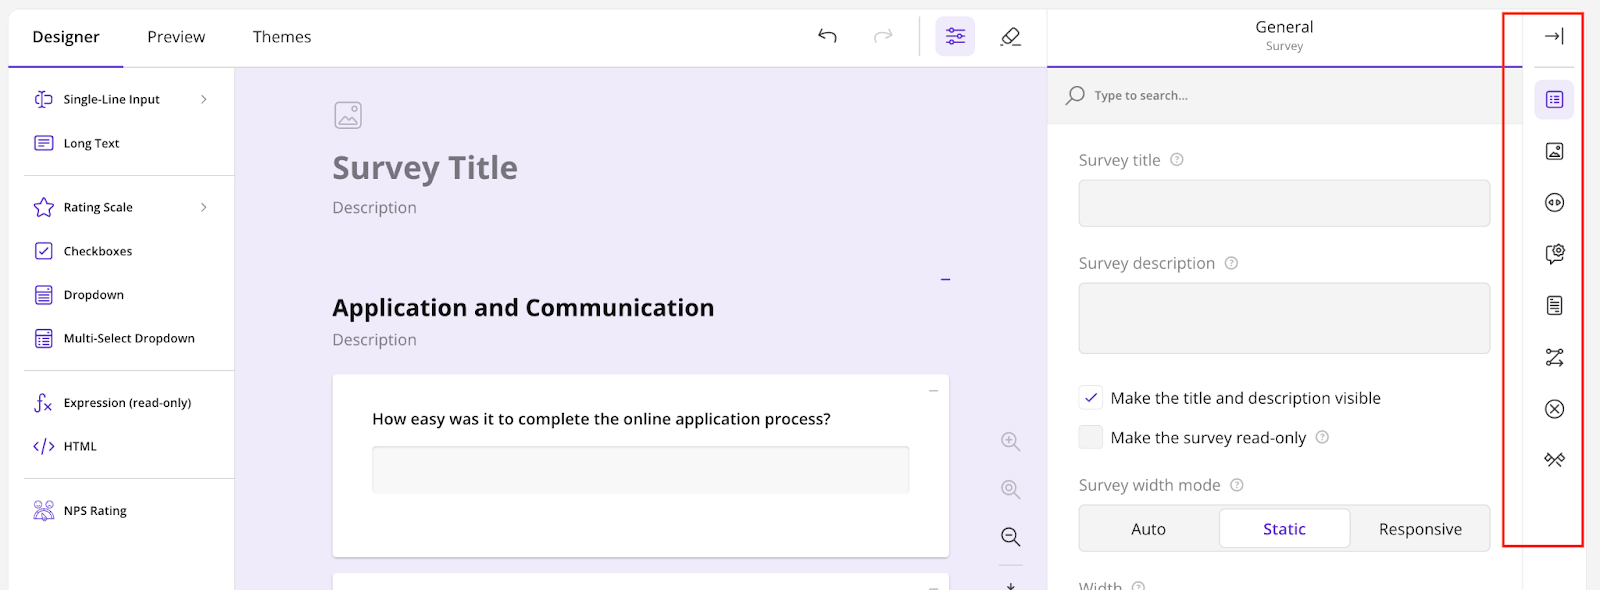The height and width of the screenshot is (590, 1600).
Task: Click the redo arrow icon
Action: point(883,36)
